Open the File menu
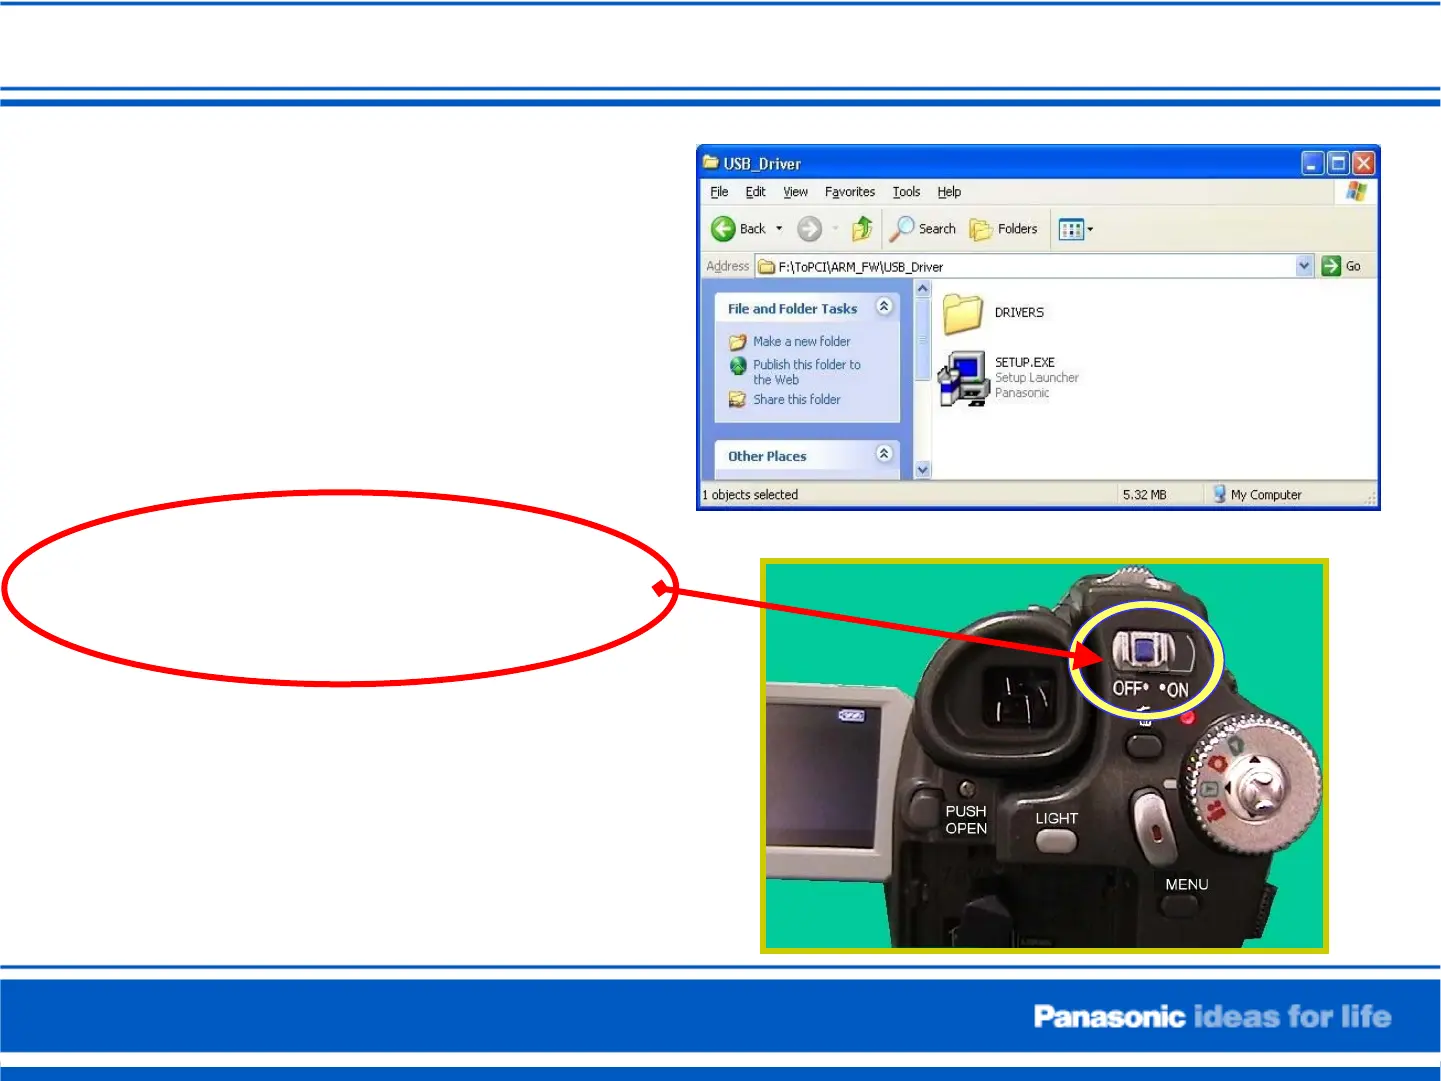This screenshot has height=1081, width=1441. 719,192
